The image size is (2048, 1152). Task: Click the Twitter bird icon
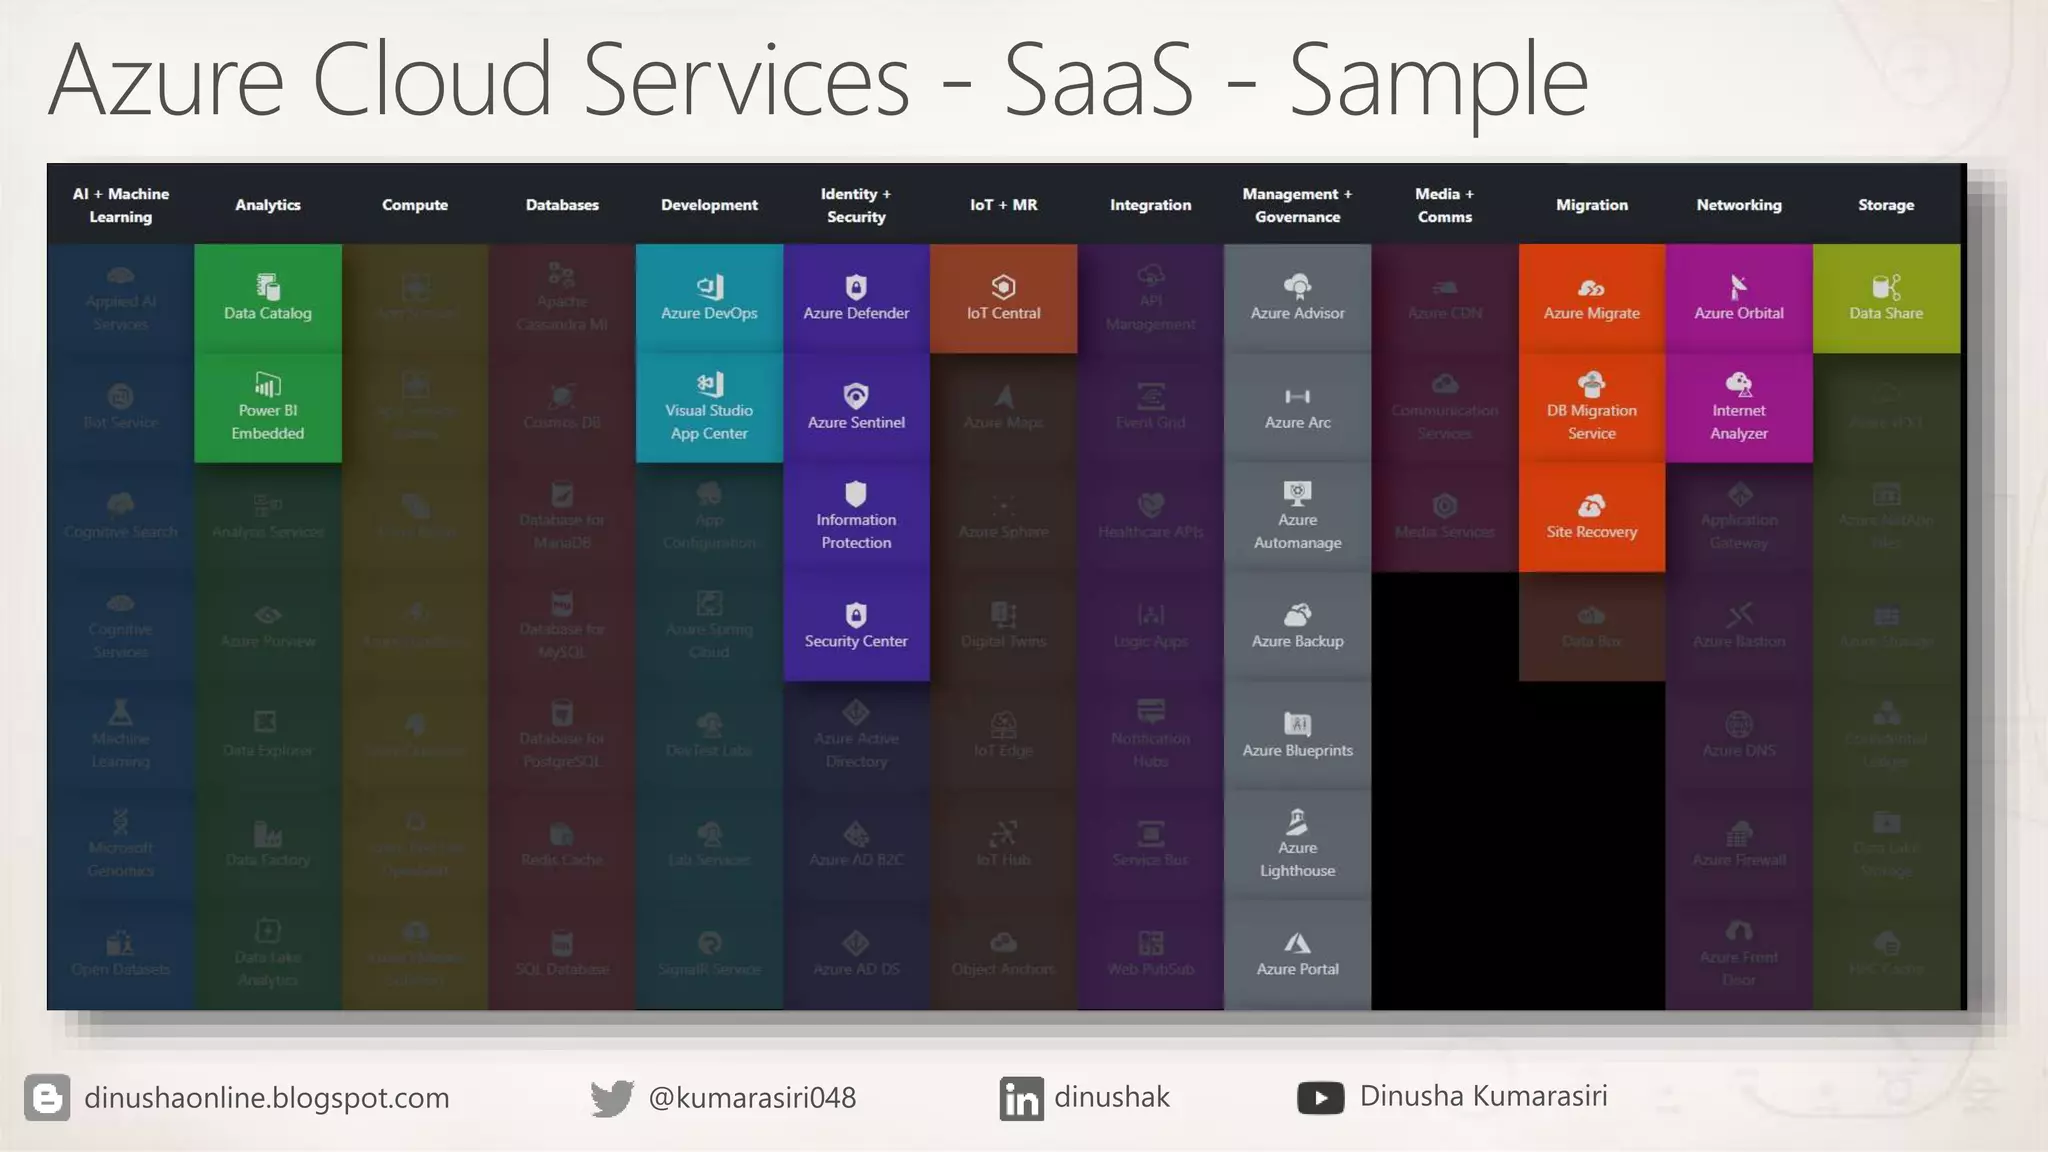tap(612, 1098)
